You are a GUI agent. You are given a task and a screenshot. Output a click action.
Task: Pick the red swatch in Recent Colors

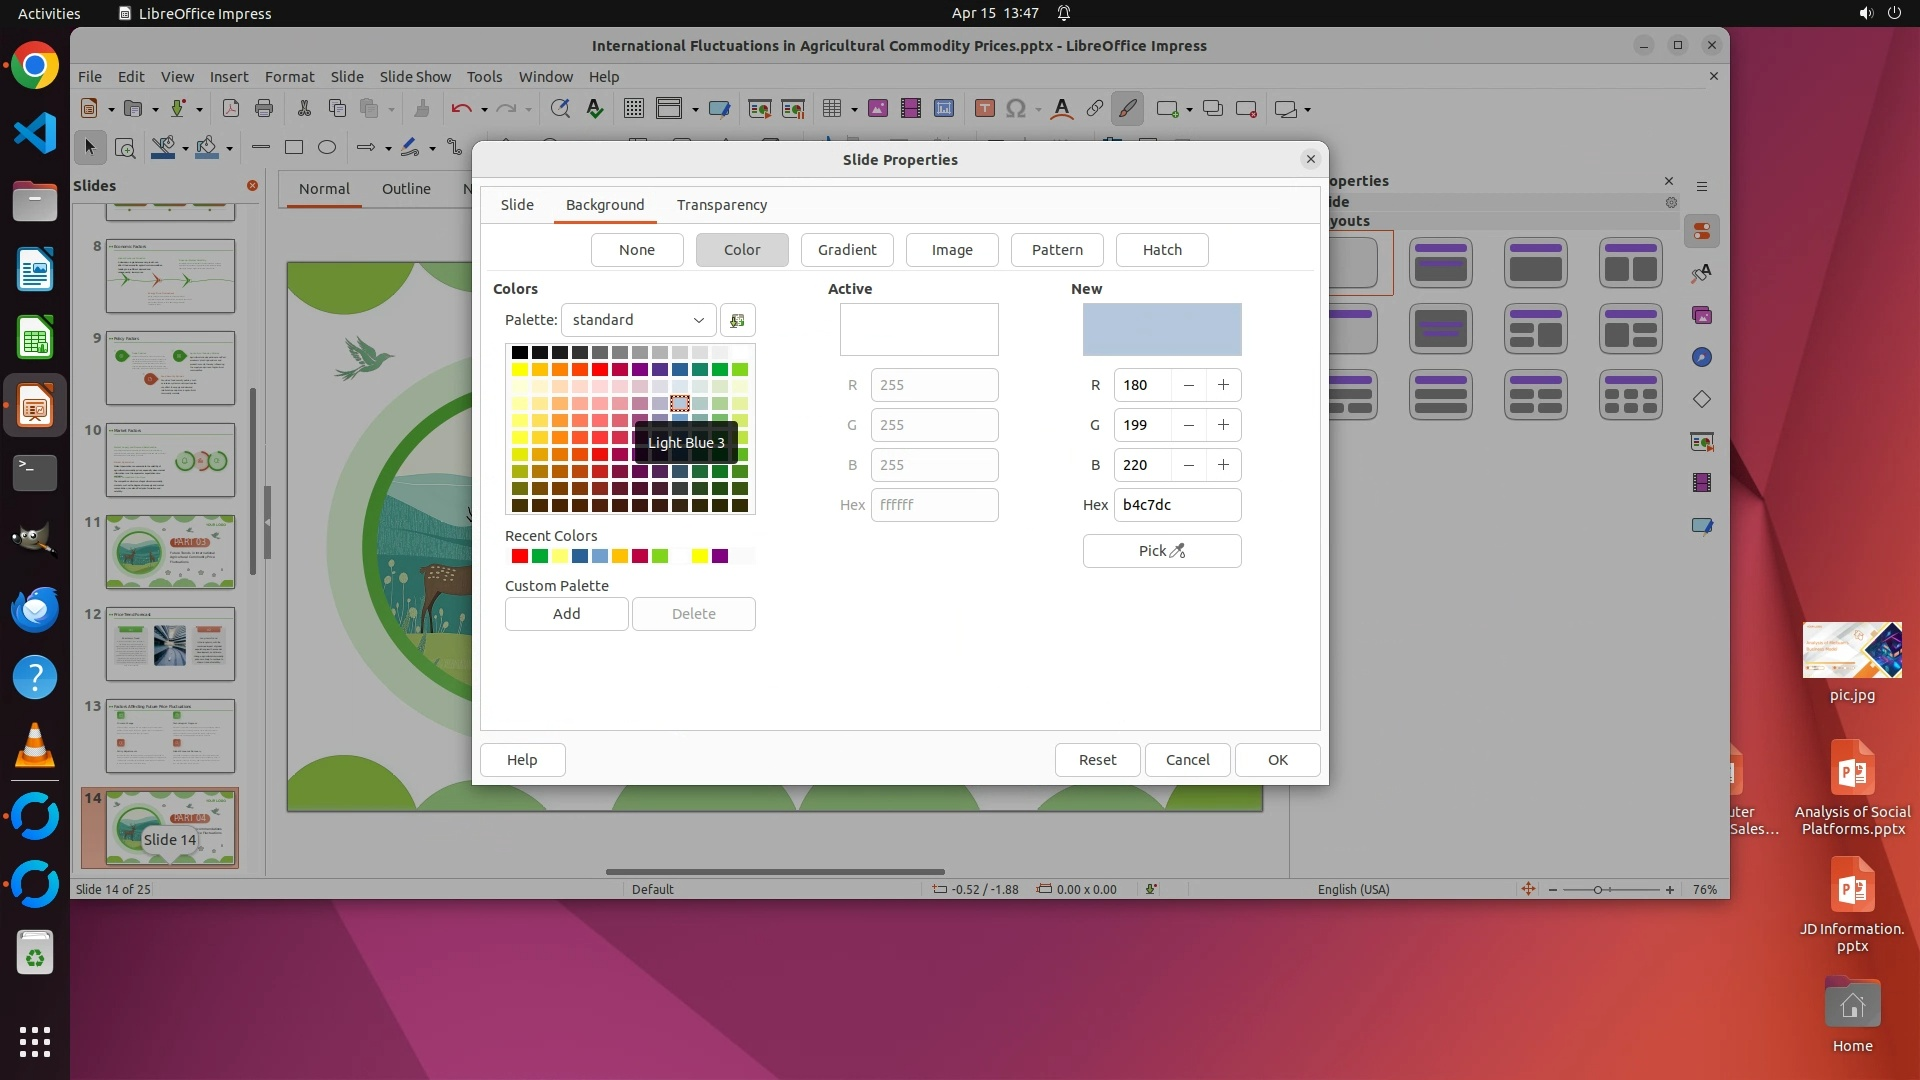click(x=519, y=556)
